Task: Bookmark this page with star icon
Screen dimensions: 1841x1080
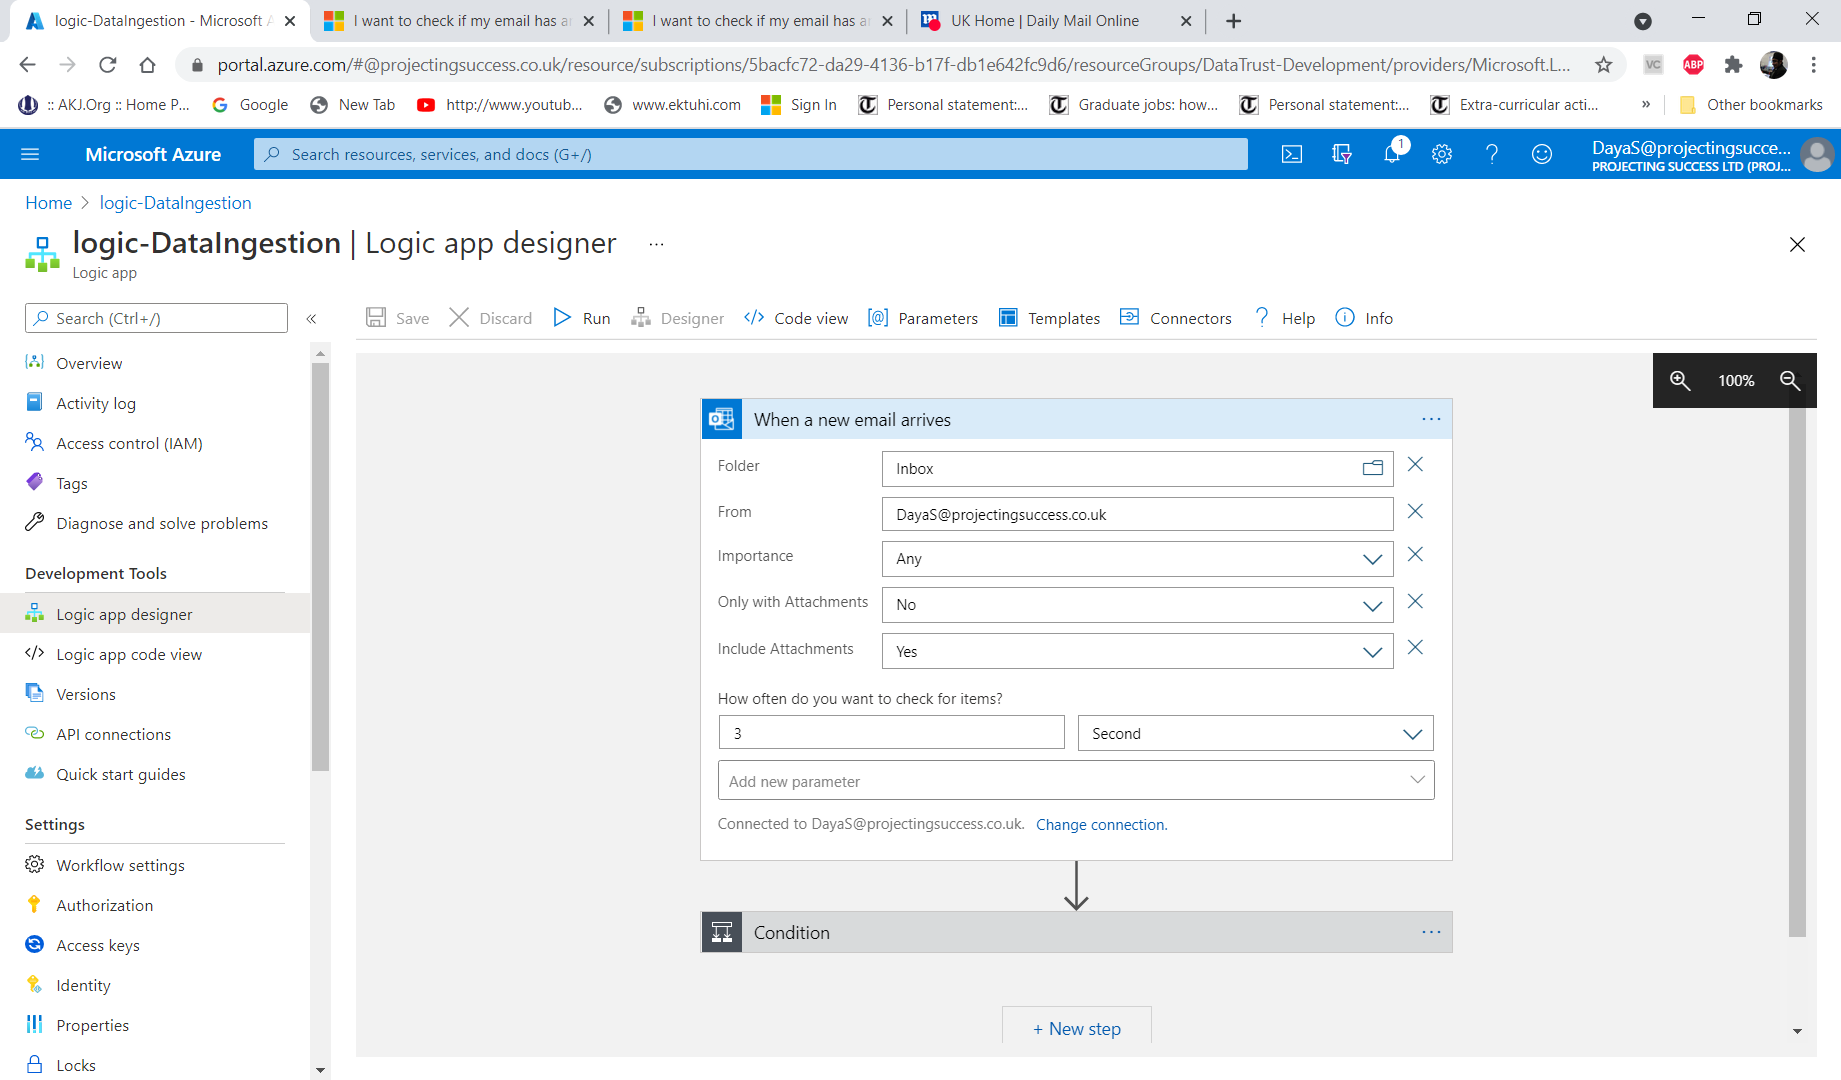Action: 1603,65
